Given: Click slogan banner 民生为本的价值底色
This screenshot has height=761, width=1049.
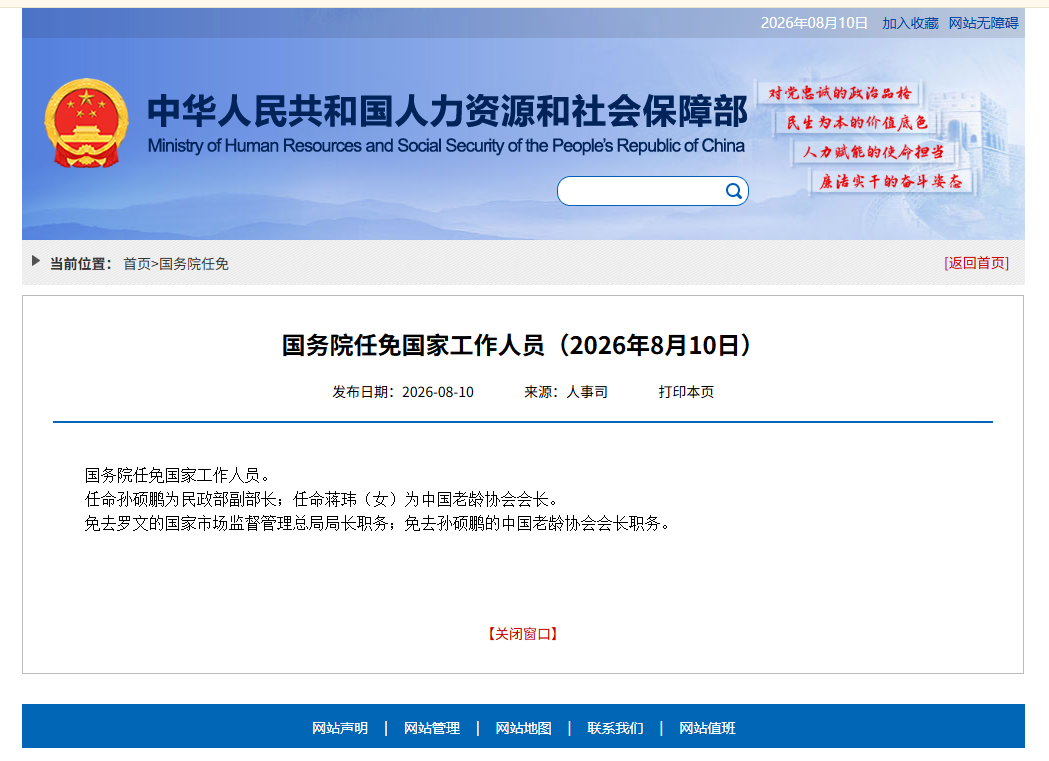Looking at the screenshot, I should coord(857,122).
